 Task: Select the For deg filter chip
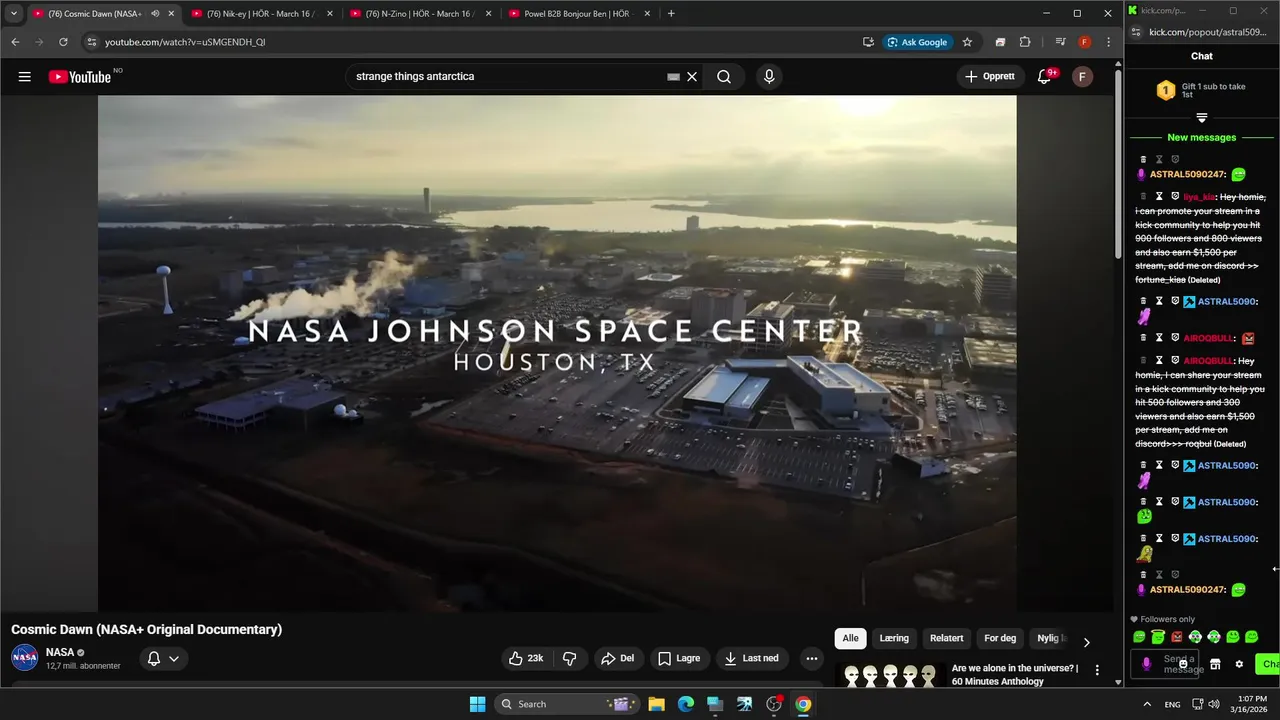pos(1000,638)
